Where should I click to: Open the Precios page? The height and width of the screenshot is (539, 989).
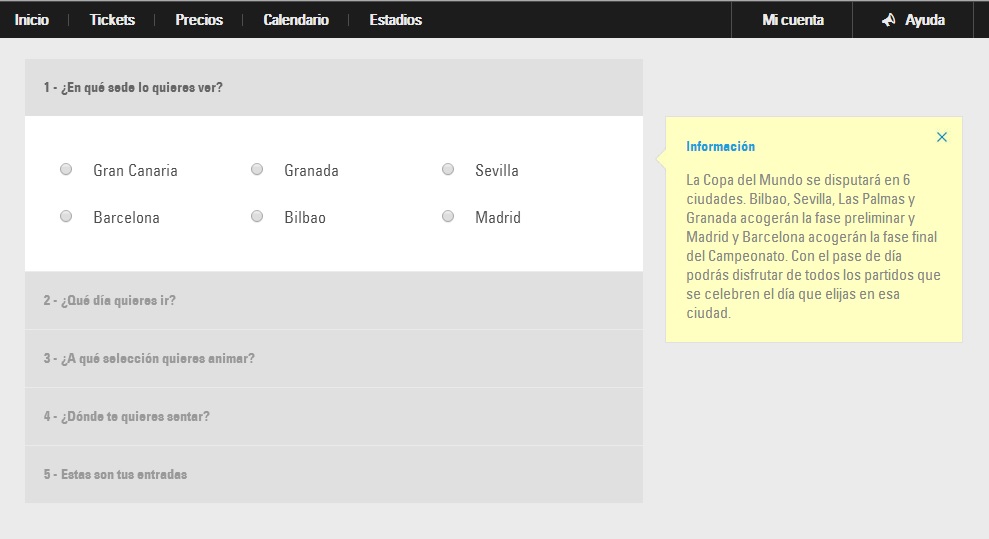(x=199, y=20)
